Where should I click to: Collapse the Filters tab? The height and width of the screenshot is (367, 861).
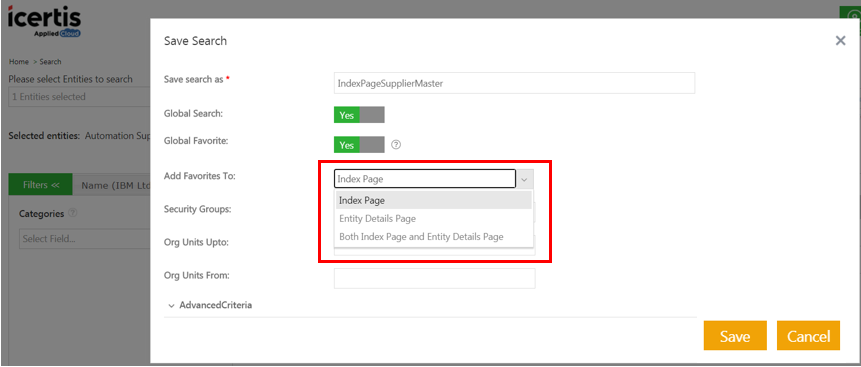(x=41, y=185)
